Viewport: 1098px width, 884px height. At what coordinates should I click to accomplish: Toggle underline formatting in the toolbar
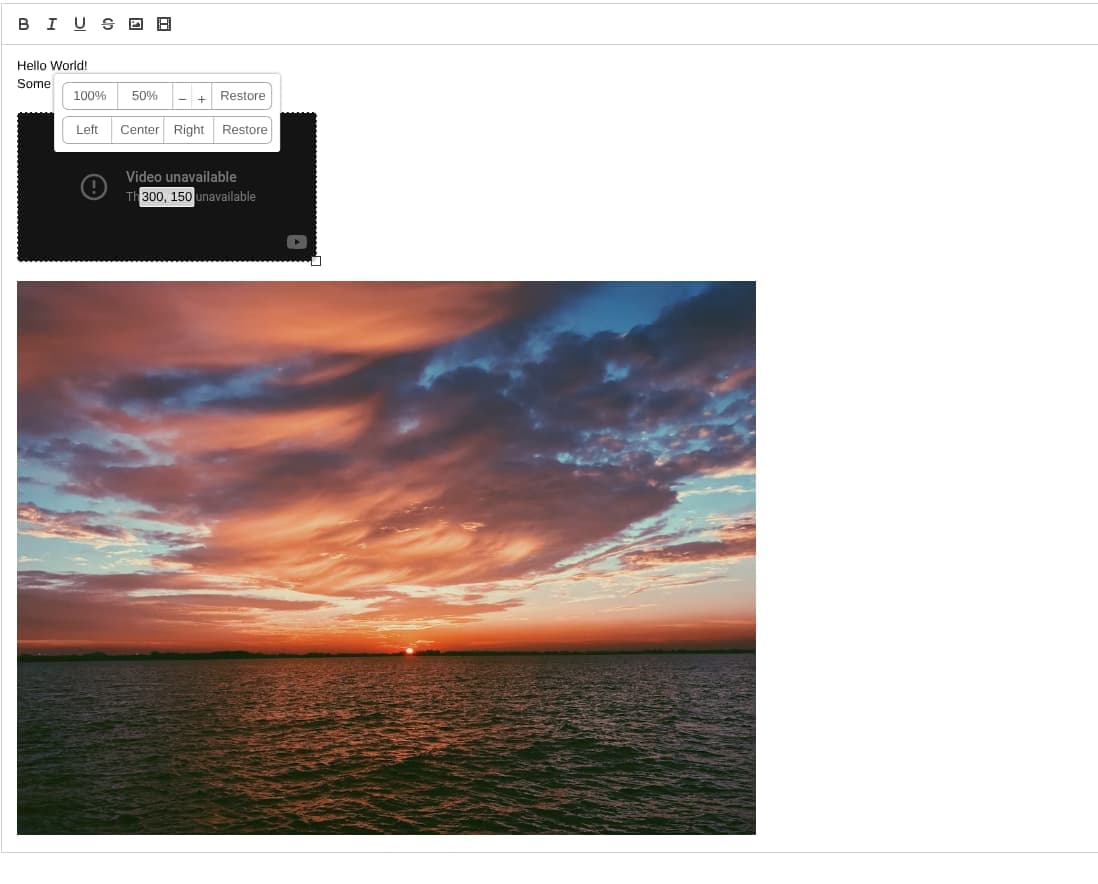pyautogui.click(x=79, y=23)
